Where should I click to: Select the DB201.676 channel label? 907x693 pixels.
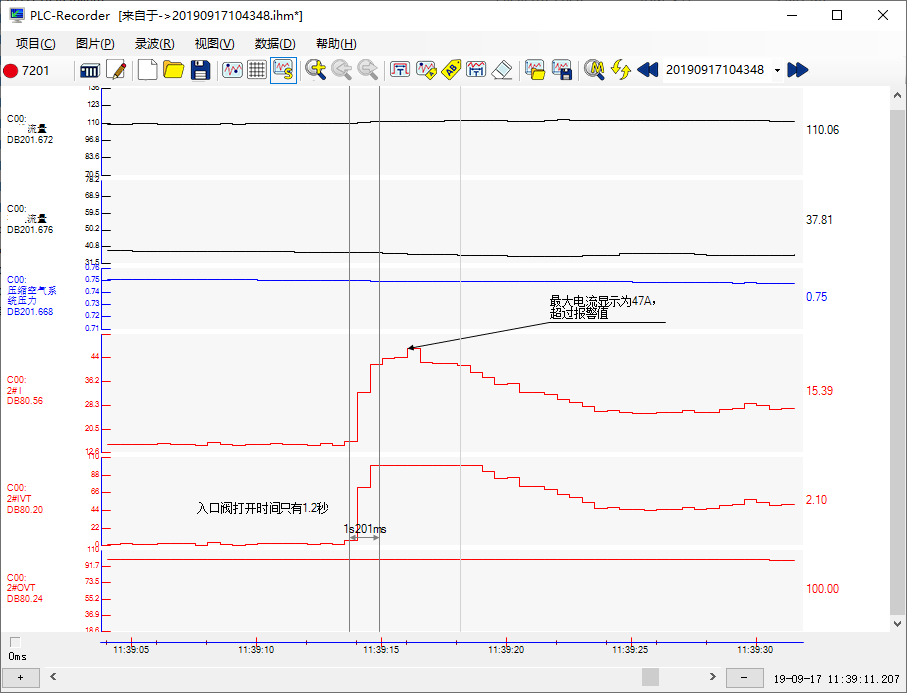(x=30, y=219)
